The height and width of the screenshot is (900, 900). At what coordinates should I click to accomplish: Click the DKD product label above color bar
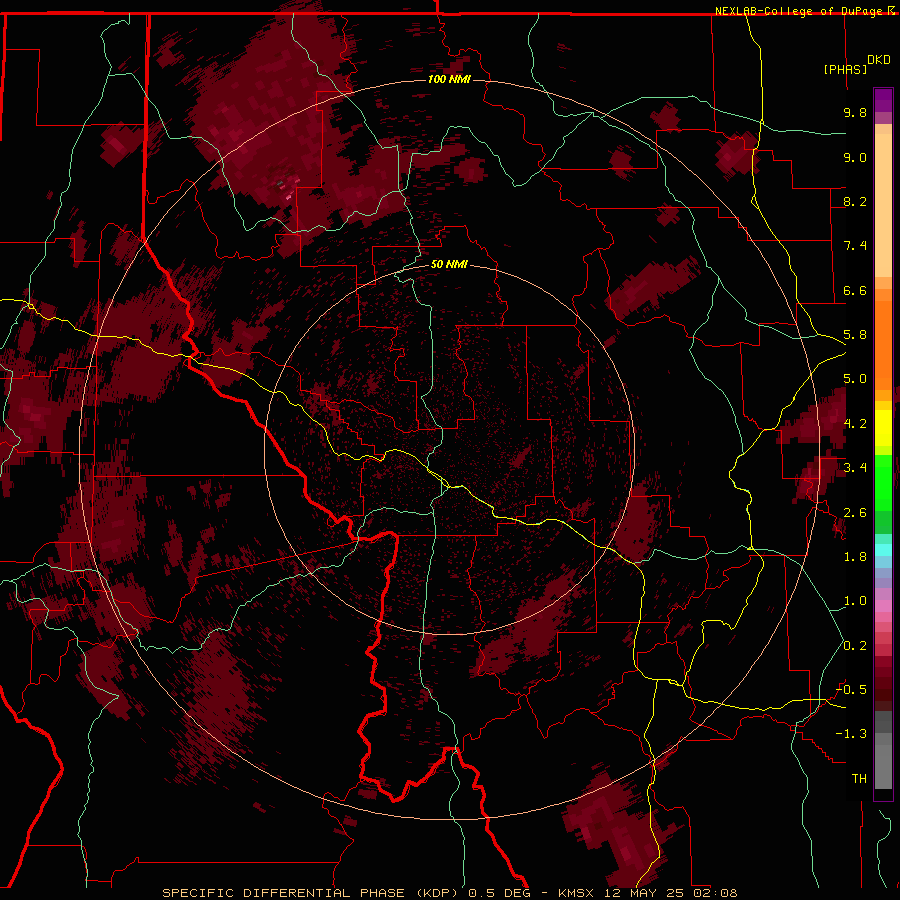tap(879, 60)
